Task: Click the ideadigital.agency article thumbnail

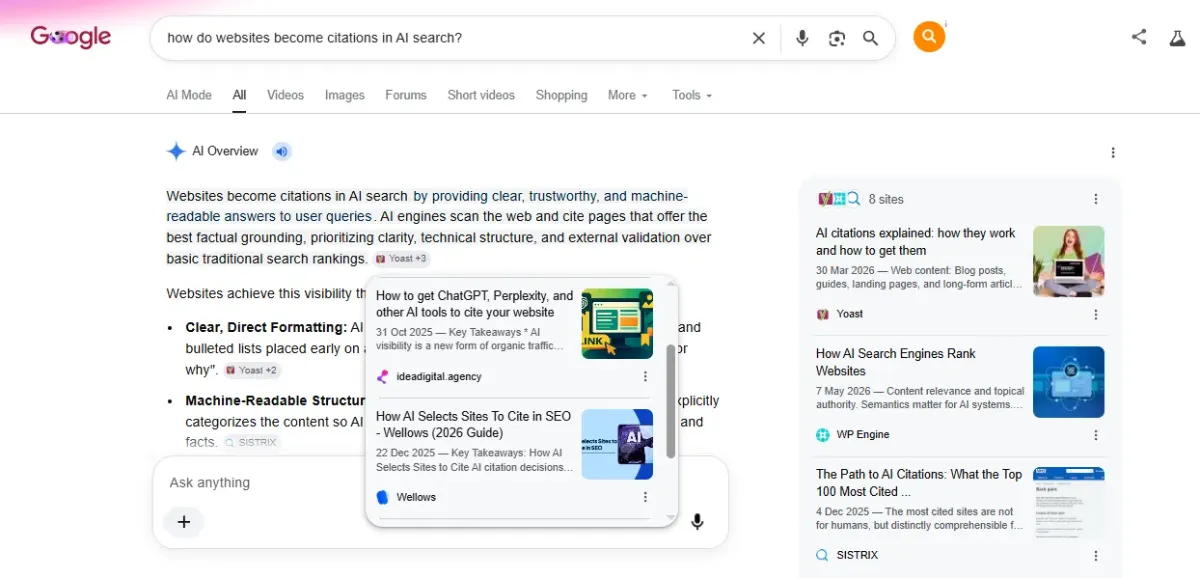Action: tap(617, 324)
